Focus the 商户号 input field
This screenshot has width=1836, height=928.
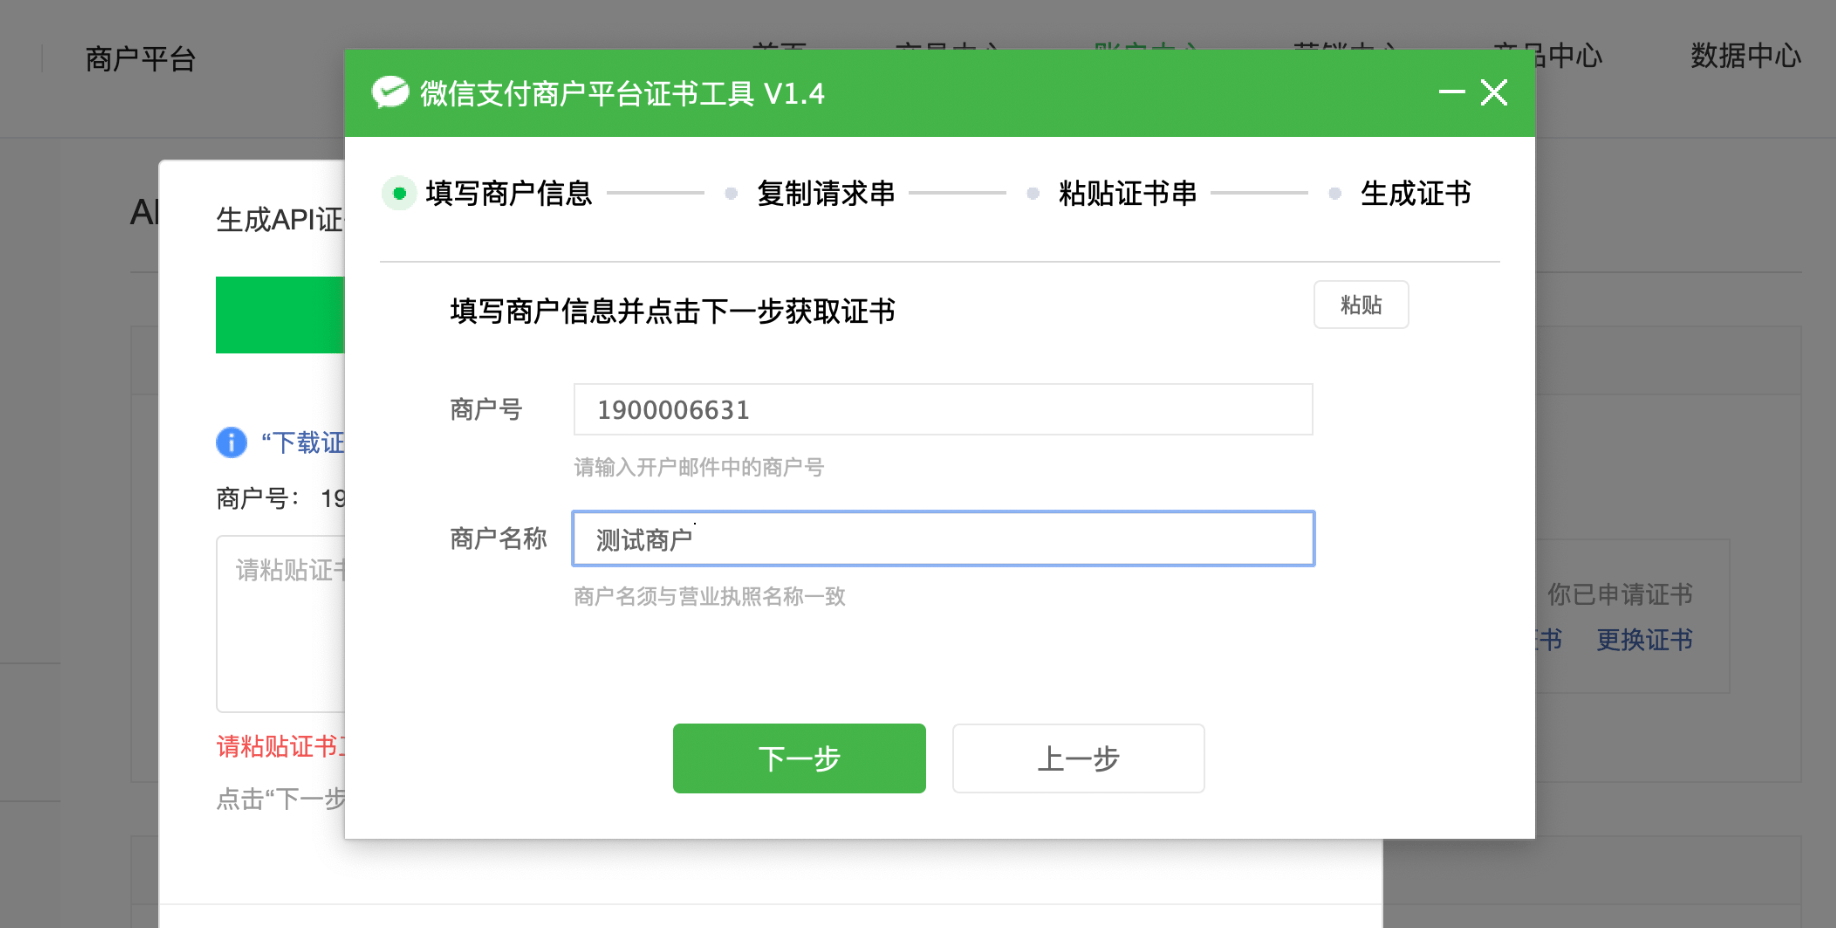pyautogui.click(x=942, y=410)
